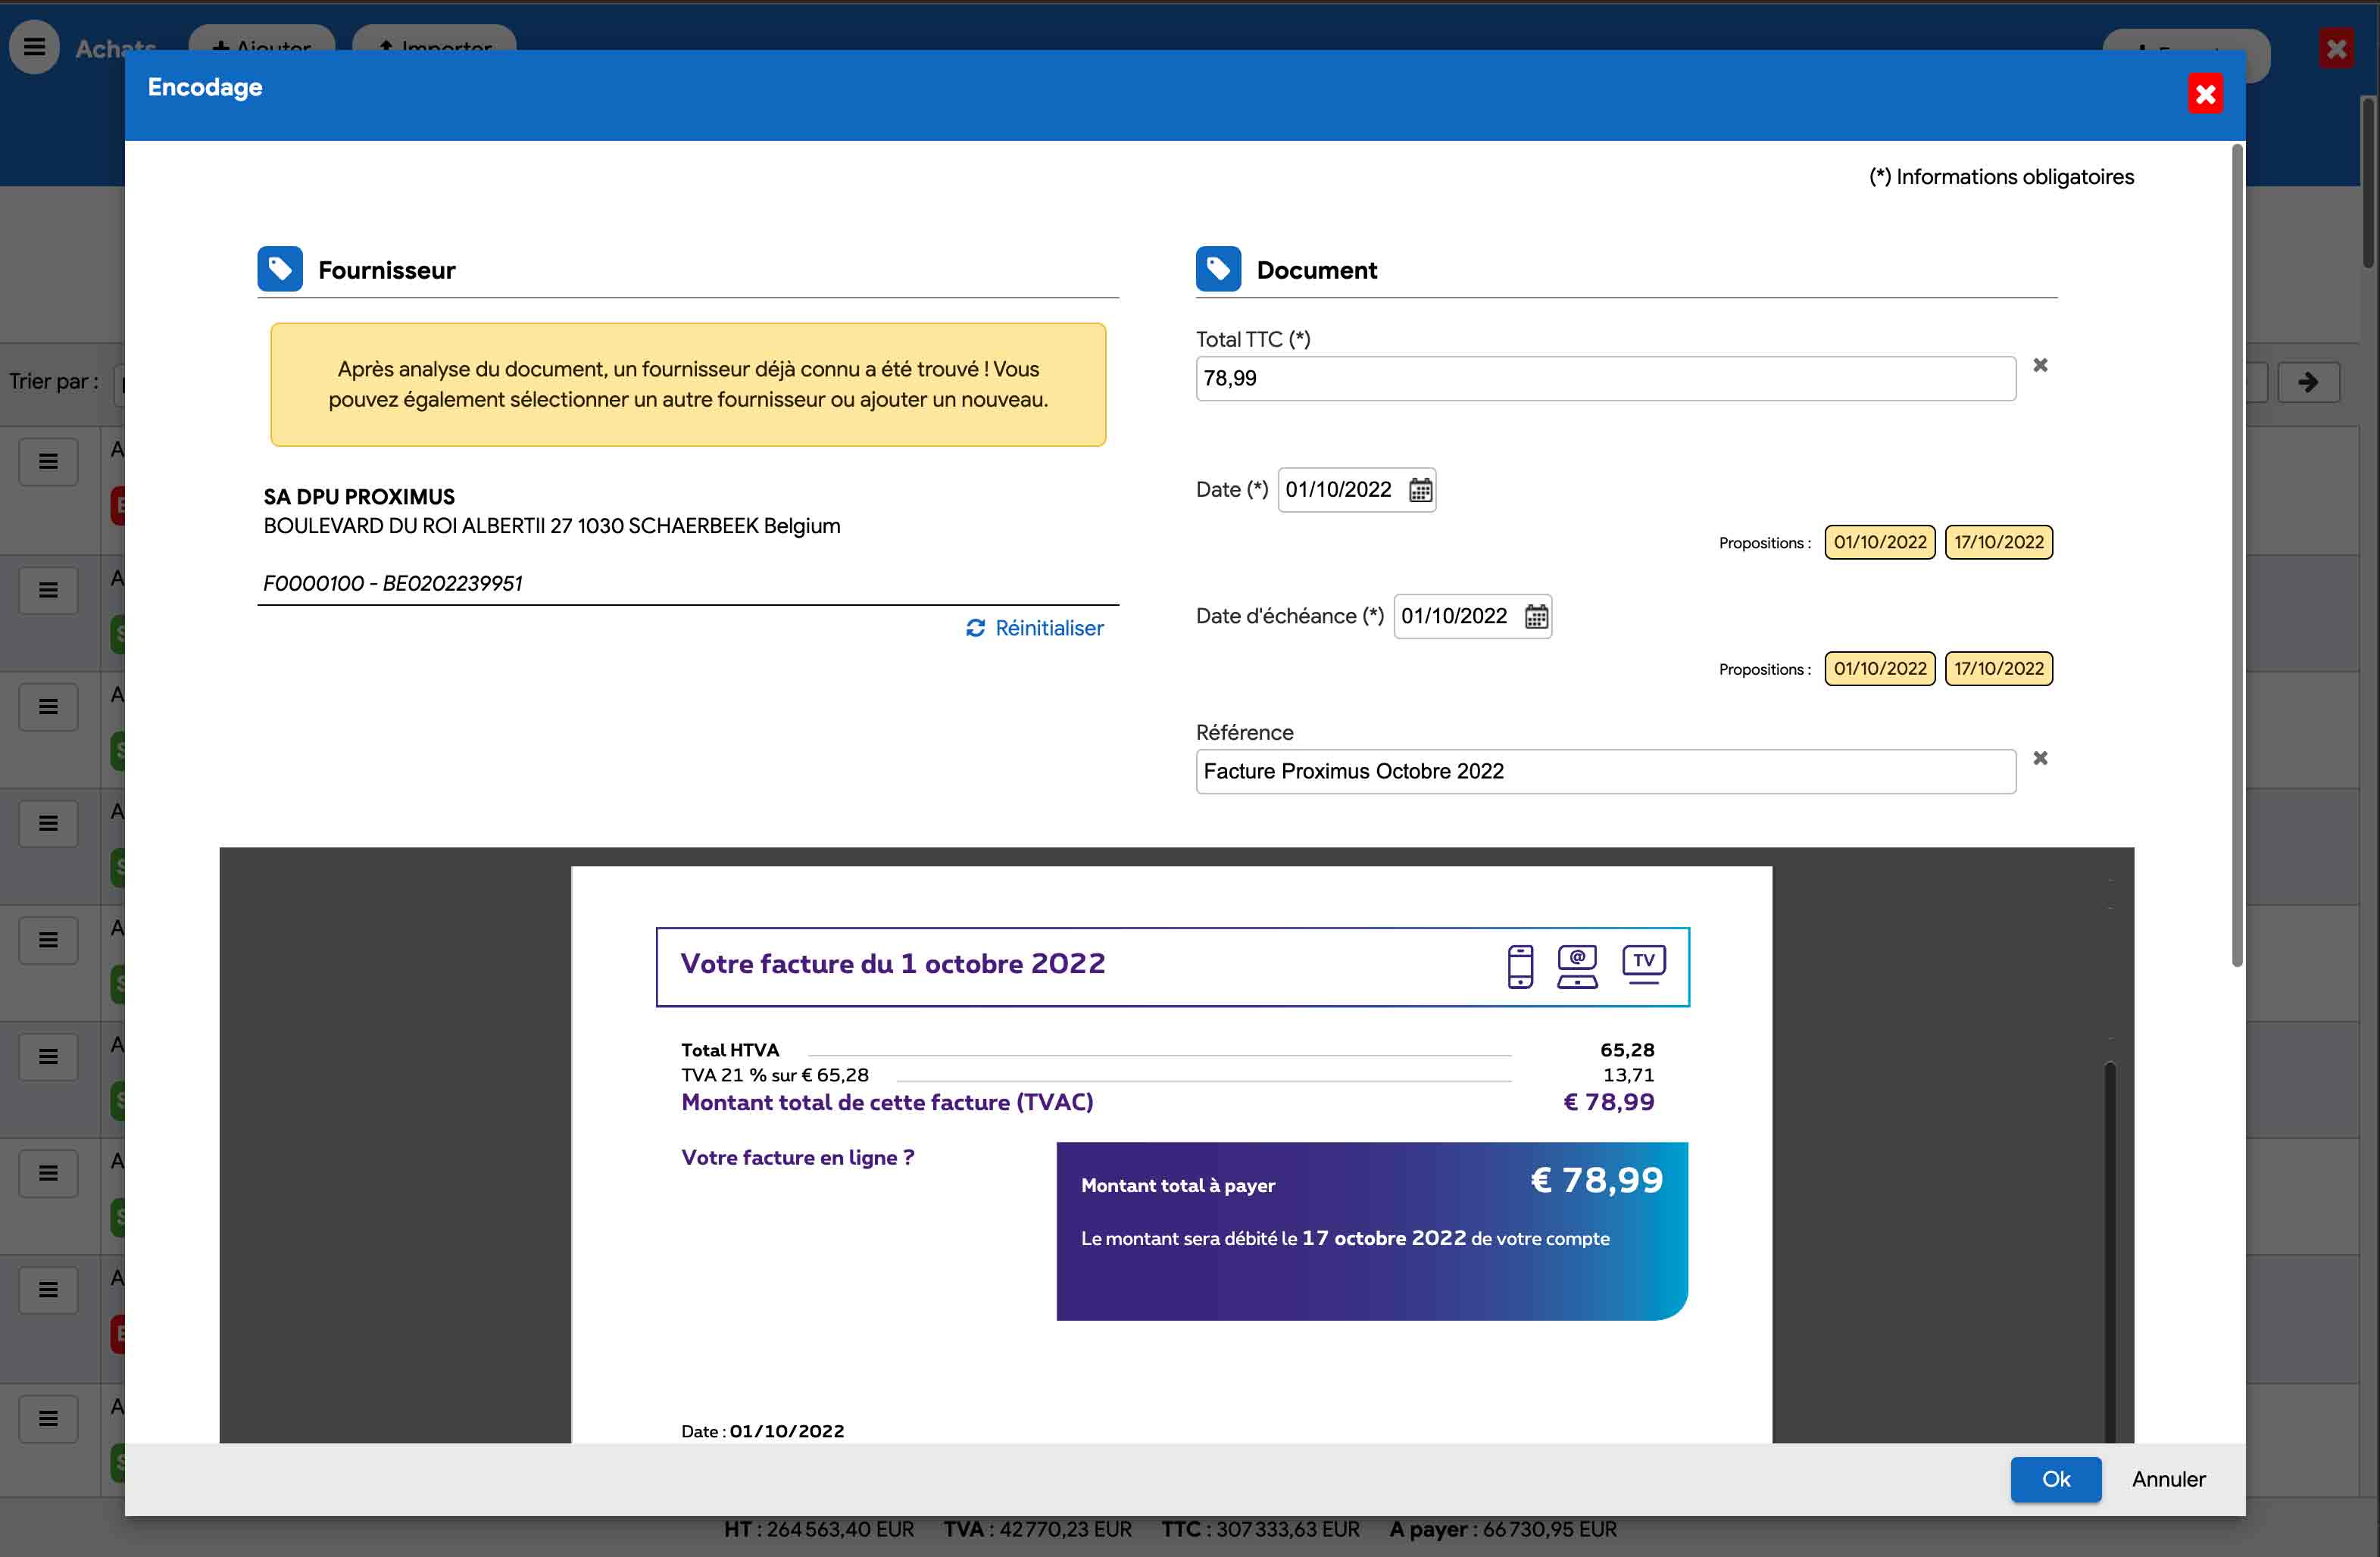Image resolution: width=2380 pixels, height=1557 pixels.
Task: Clear the Total TTC field
Action: point(2040,365)
